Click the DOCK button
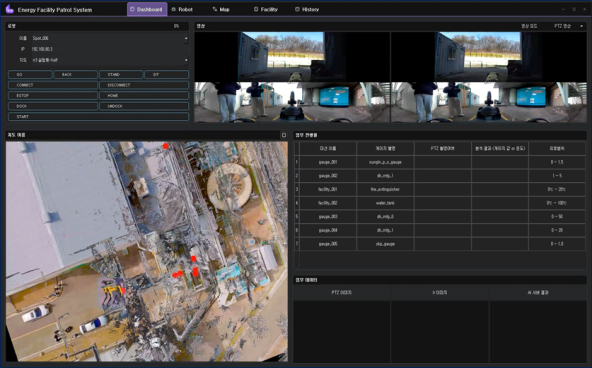The height and width of the screenshot is (368, 592). (x=53, y=106)
